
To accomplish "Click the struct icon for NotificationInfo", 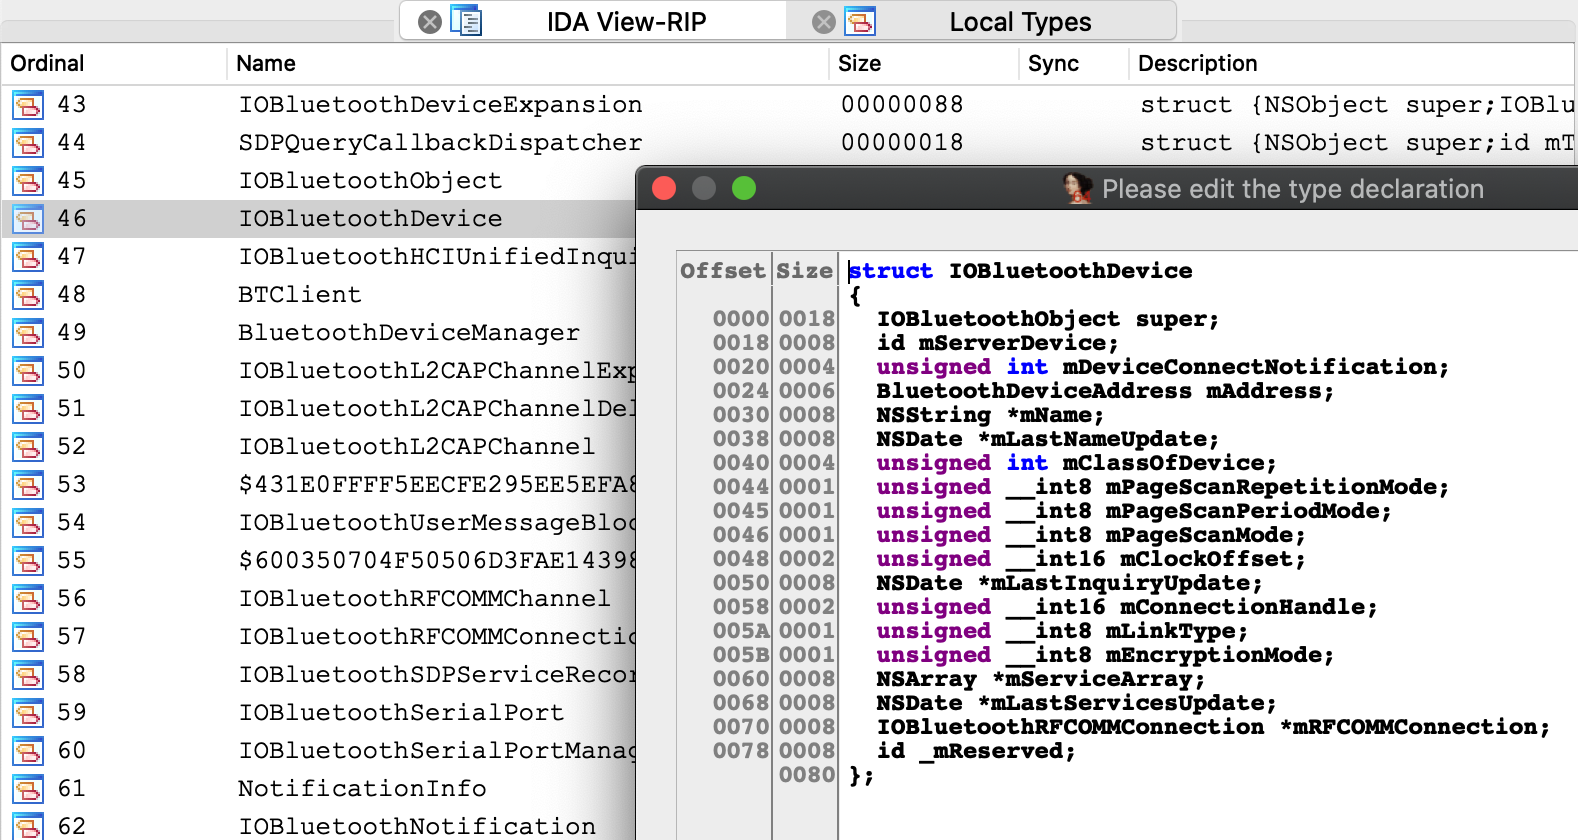I will pyautogui.click(x=28, y=789).
